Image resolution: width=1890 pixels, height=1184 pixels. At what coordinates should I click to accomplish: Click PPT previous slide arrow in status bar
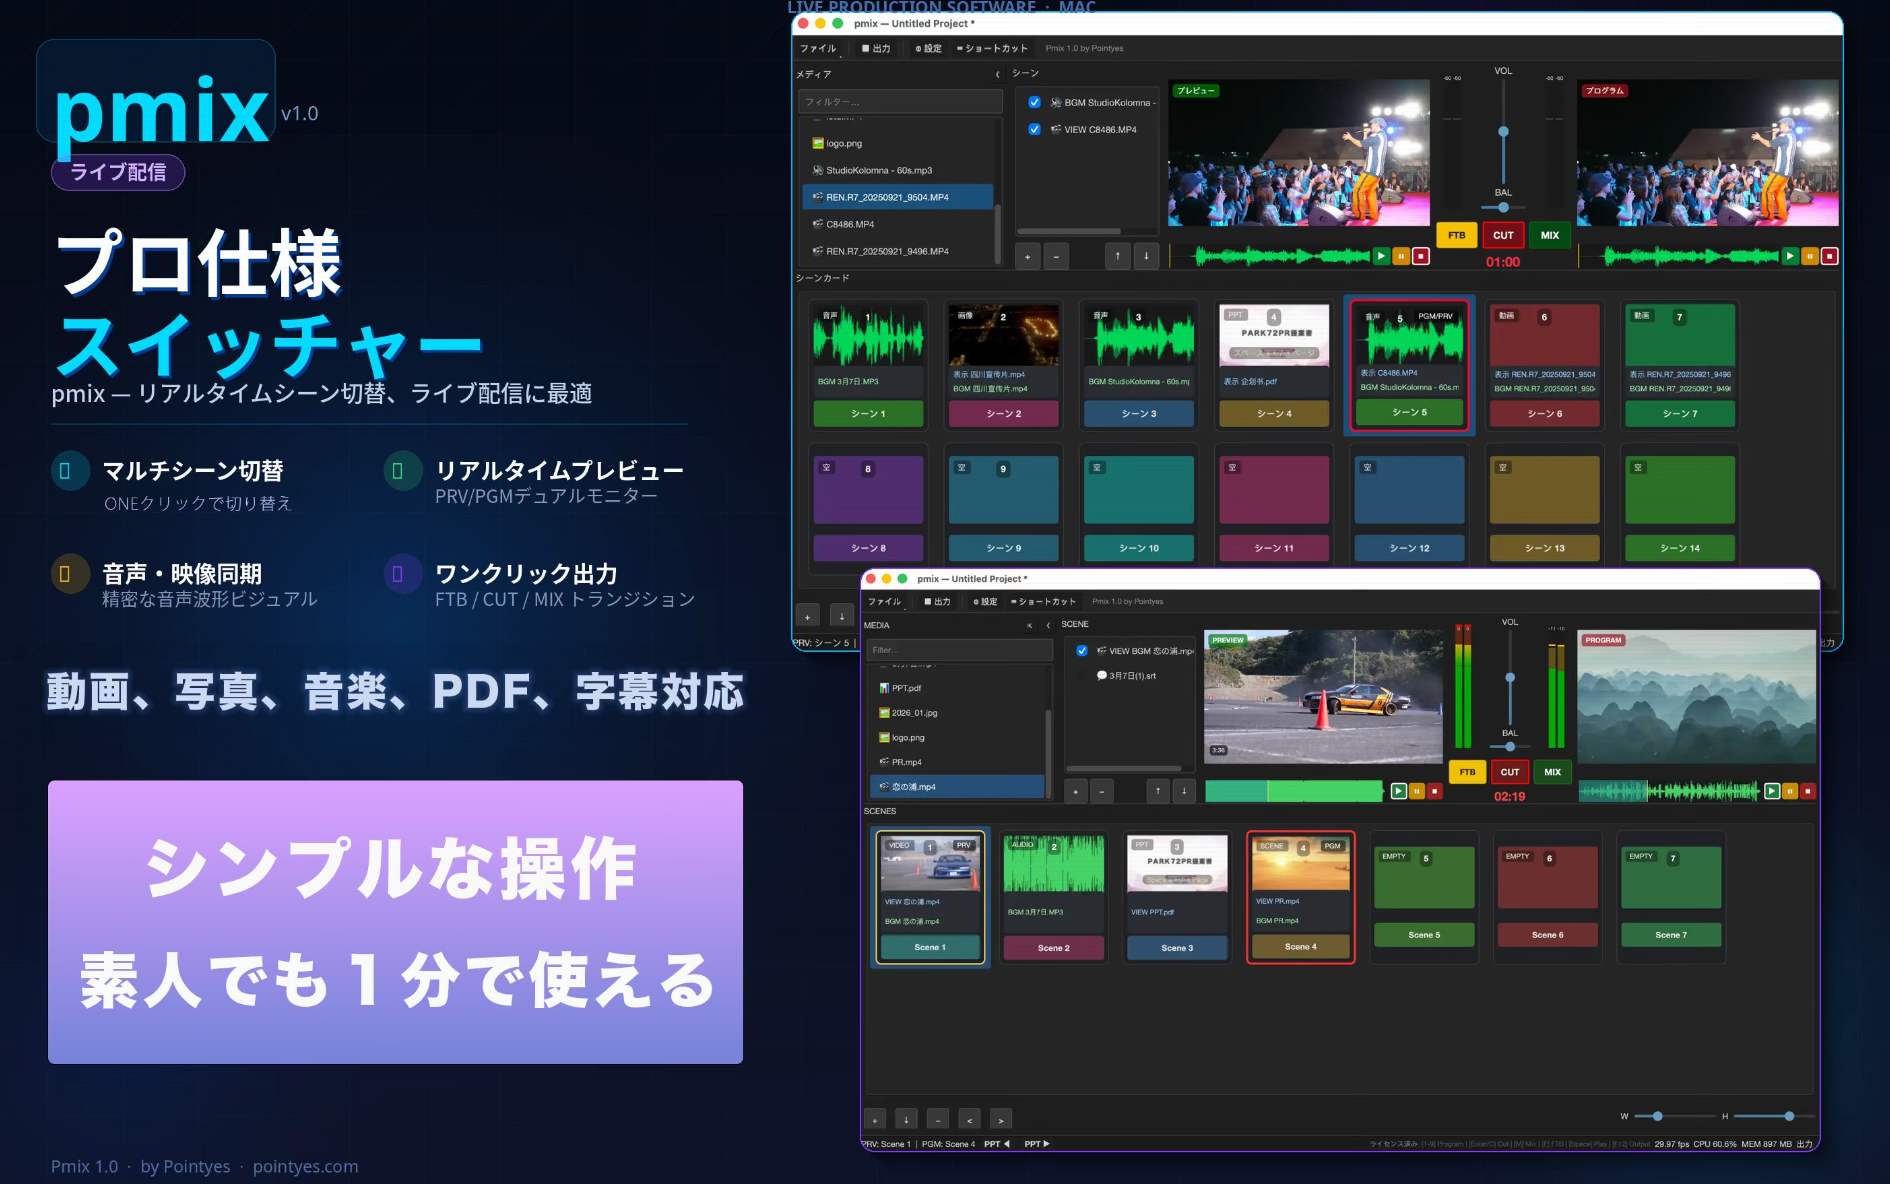point(997,1144)
